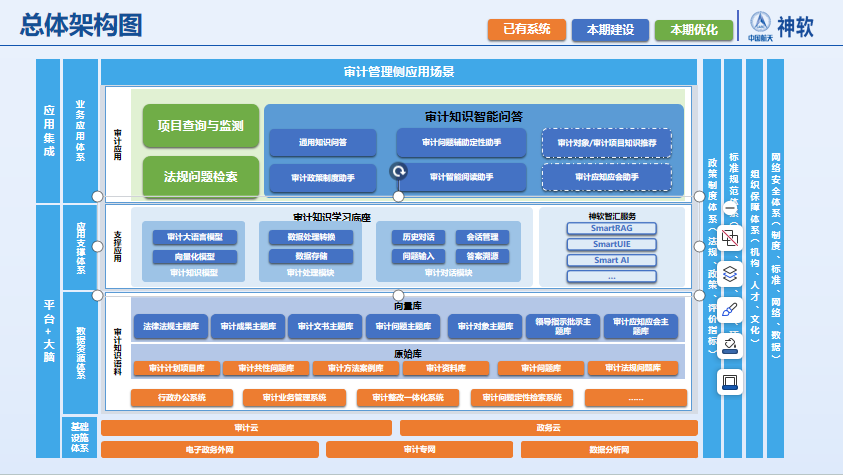Click the 已有系统 orange legend box
843x475 pixels.
(526, 30)
